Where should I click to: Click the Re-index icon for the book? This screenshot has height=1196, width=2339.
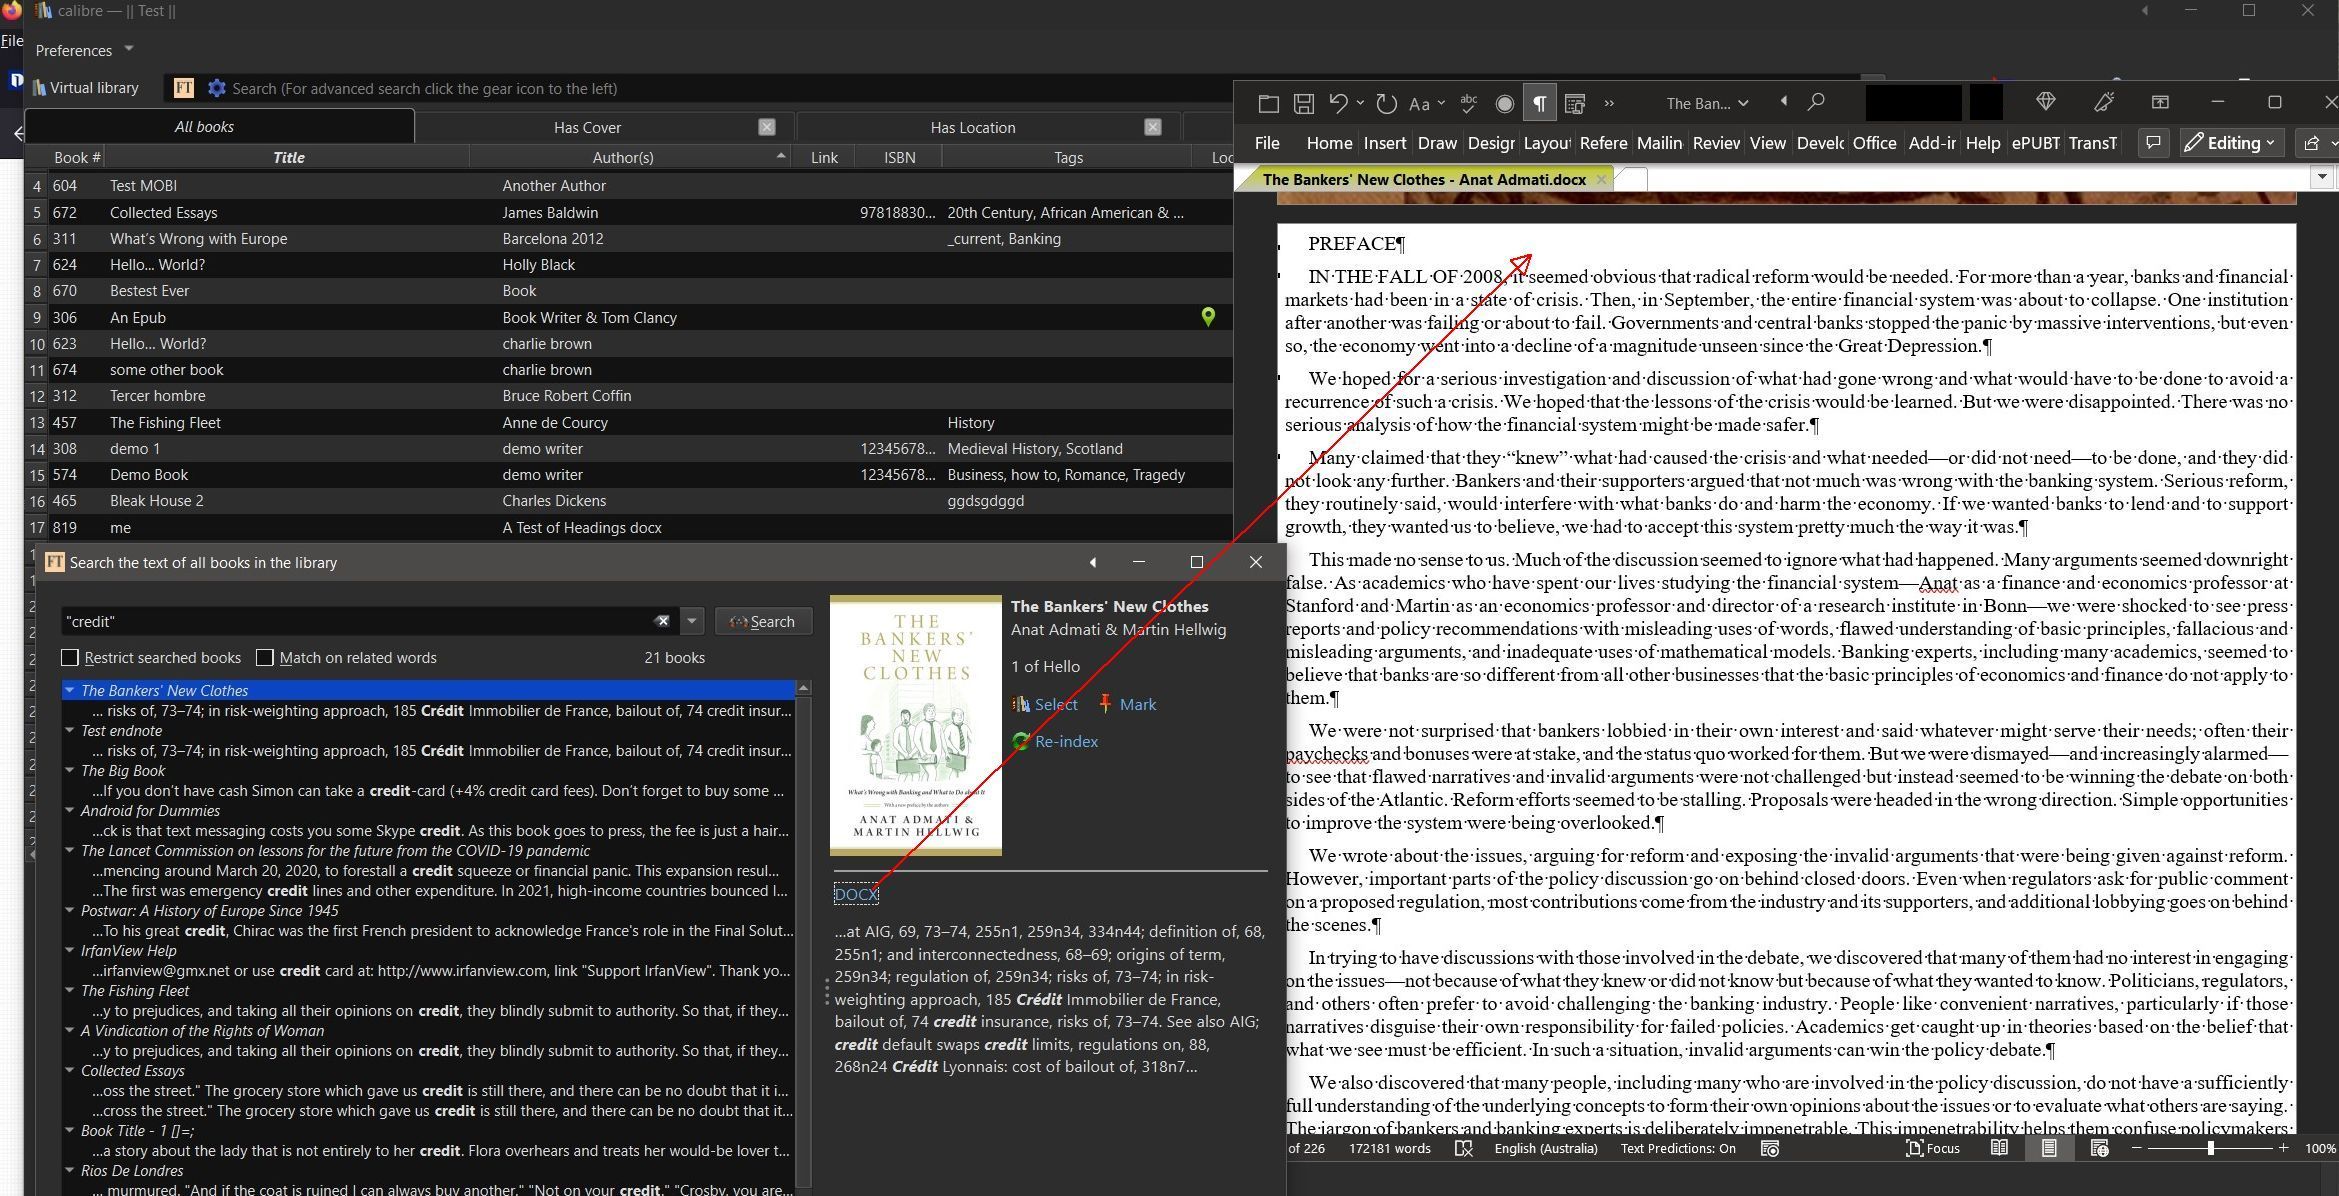coord(1020,741)
